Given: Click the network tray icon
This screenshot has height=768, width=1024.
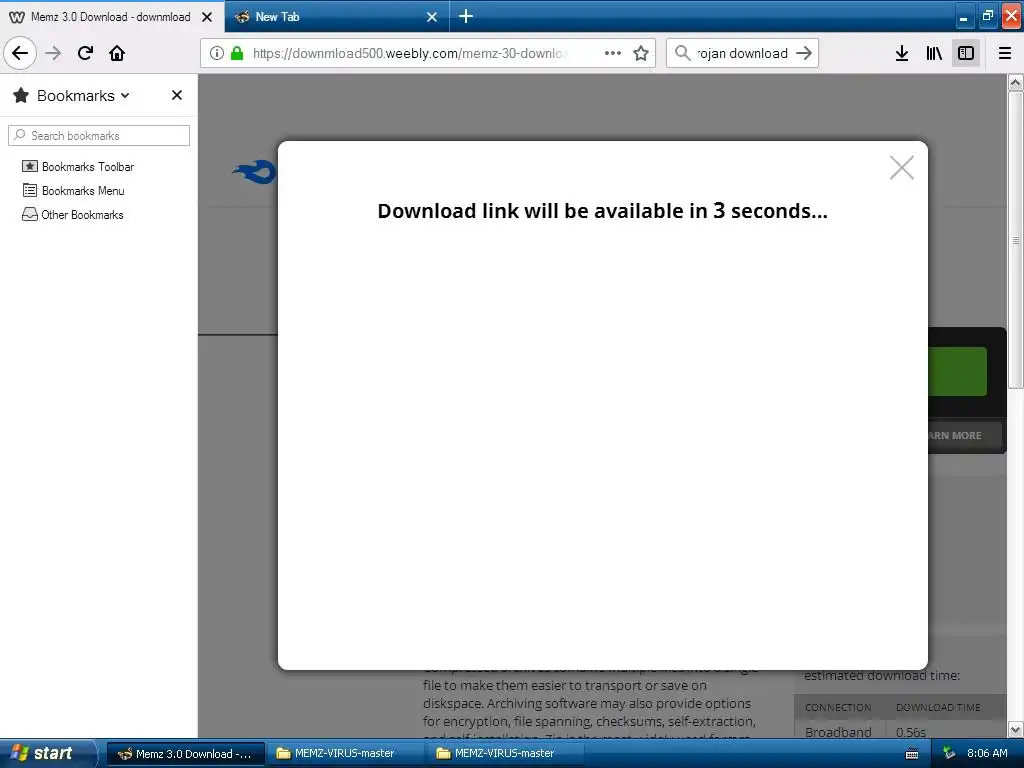Looking at the screenshot, I should pyautogui.click(x=949, y=754).
